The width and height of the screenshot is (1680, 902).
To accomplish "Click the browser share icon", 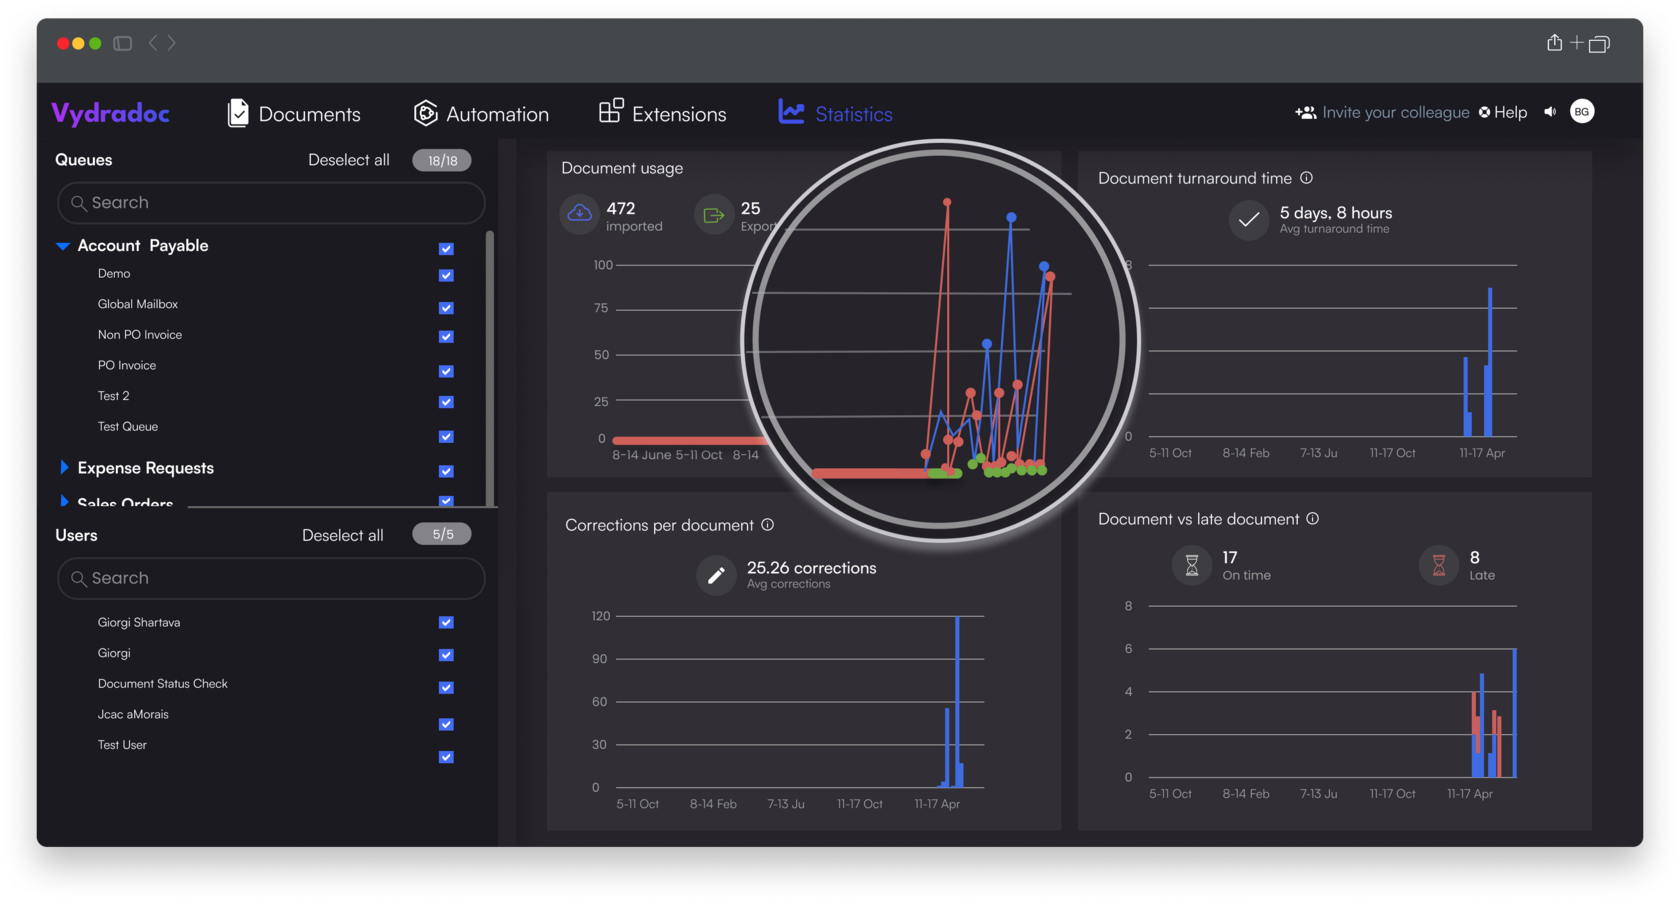I will pyautogui.click(x=1554, y=43).
